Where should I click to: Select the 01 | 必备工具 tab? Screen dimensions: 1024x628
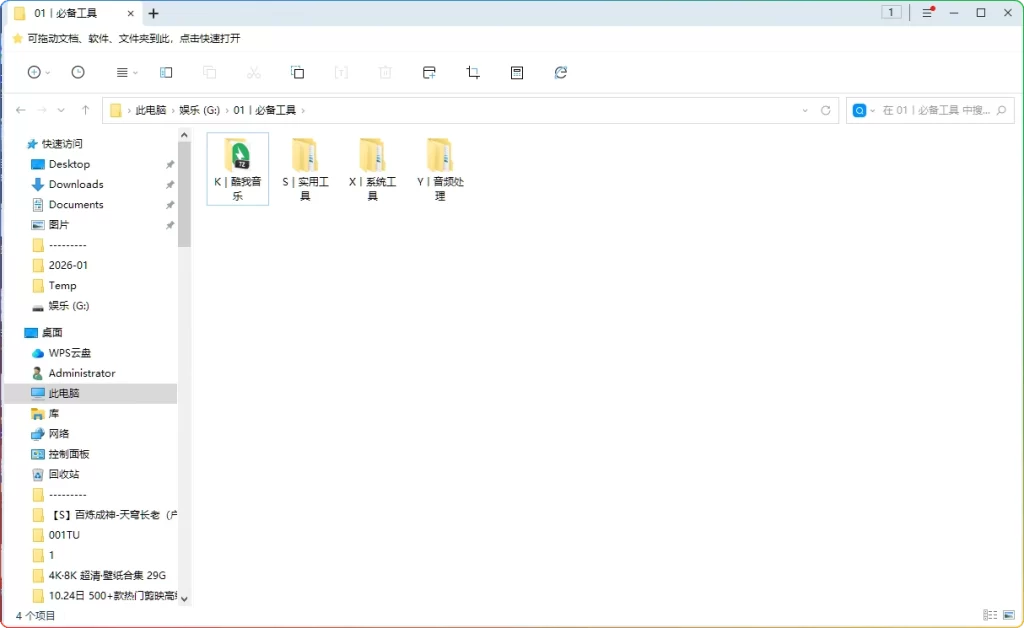point(60,13)
